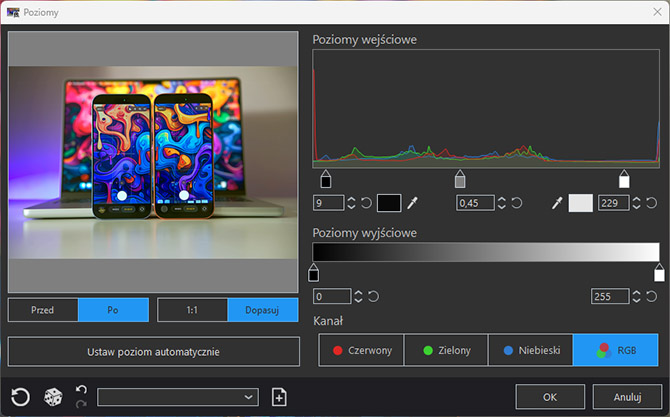670x417 pixels.
Task: Reset the gamma value 0,45
Action: point(516,203)
